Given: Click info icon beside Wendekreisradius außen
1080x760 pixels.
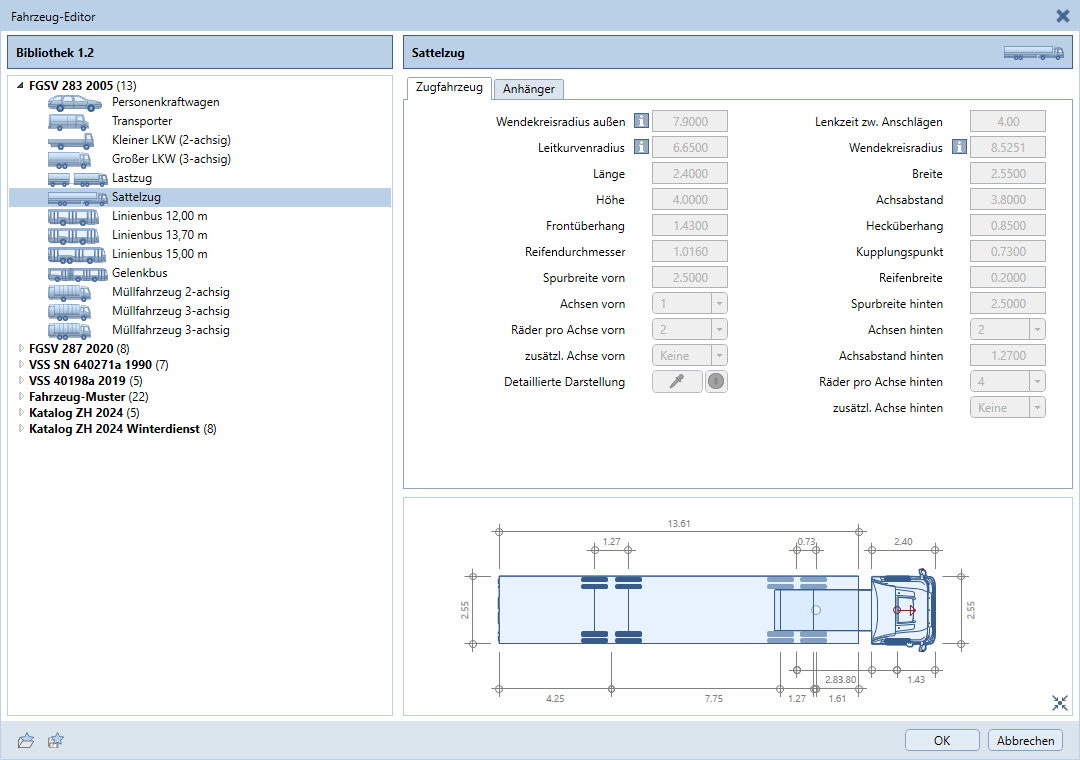Looking at the screenshot, I should pos(642,122).
